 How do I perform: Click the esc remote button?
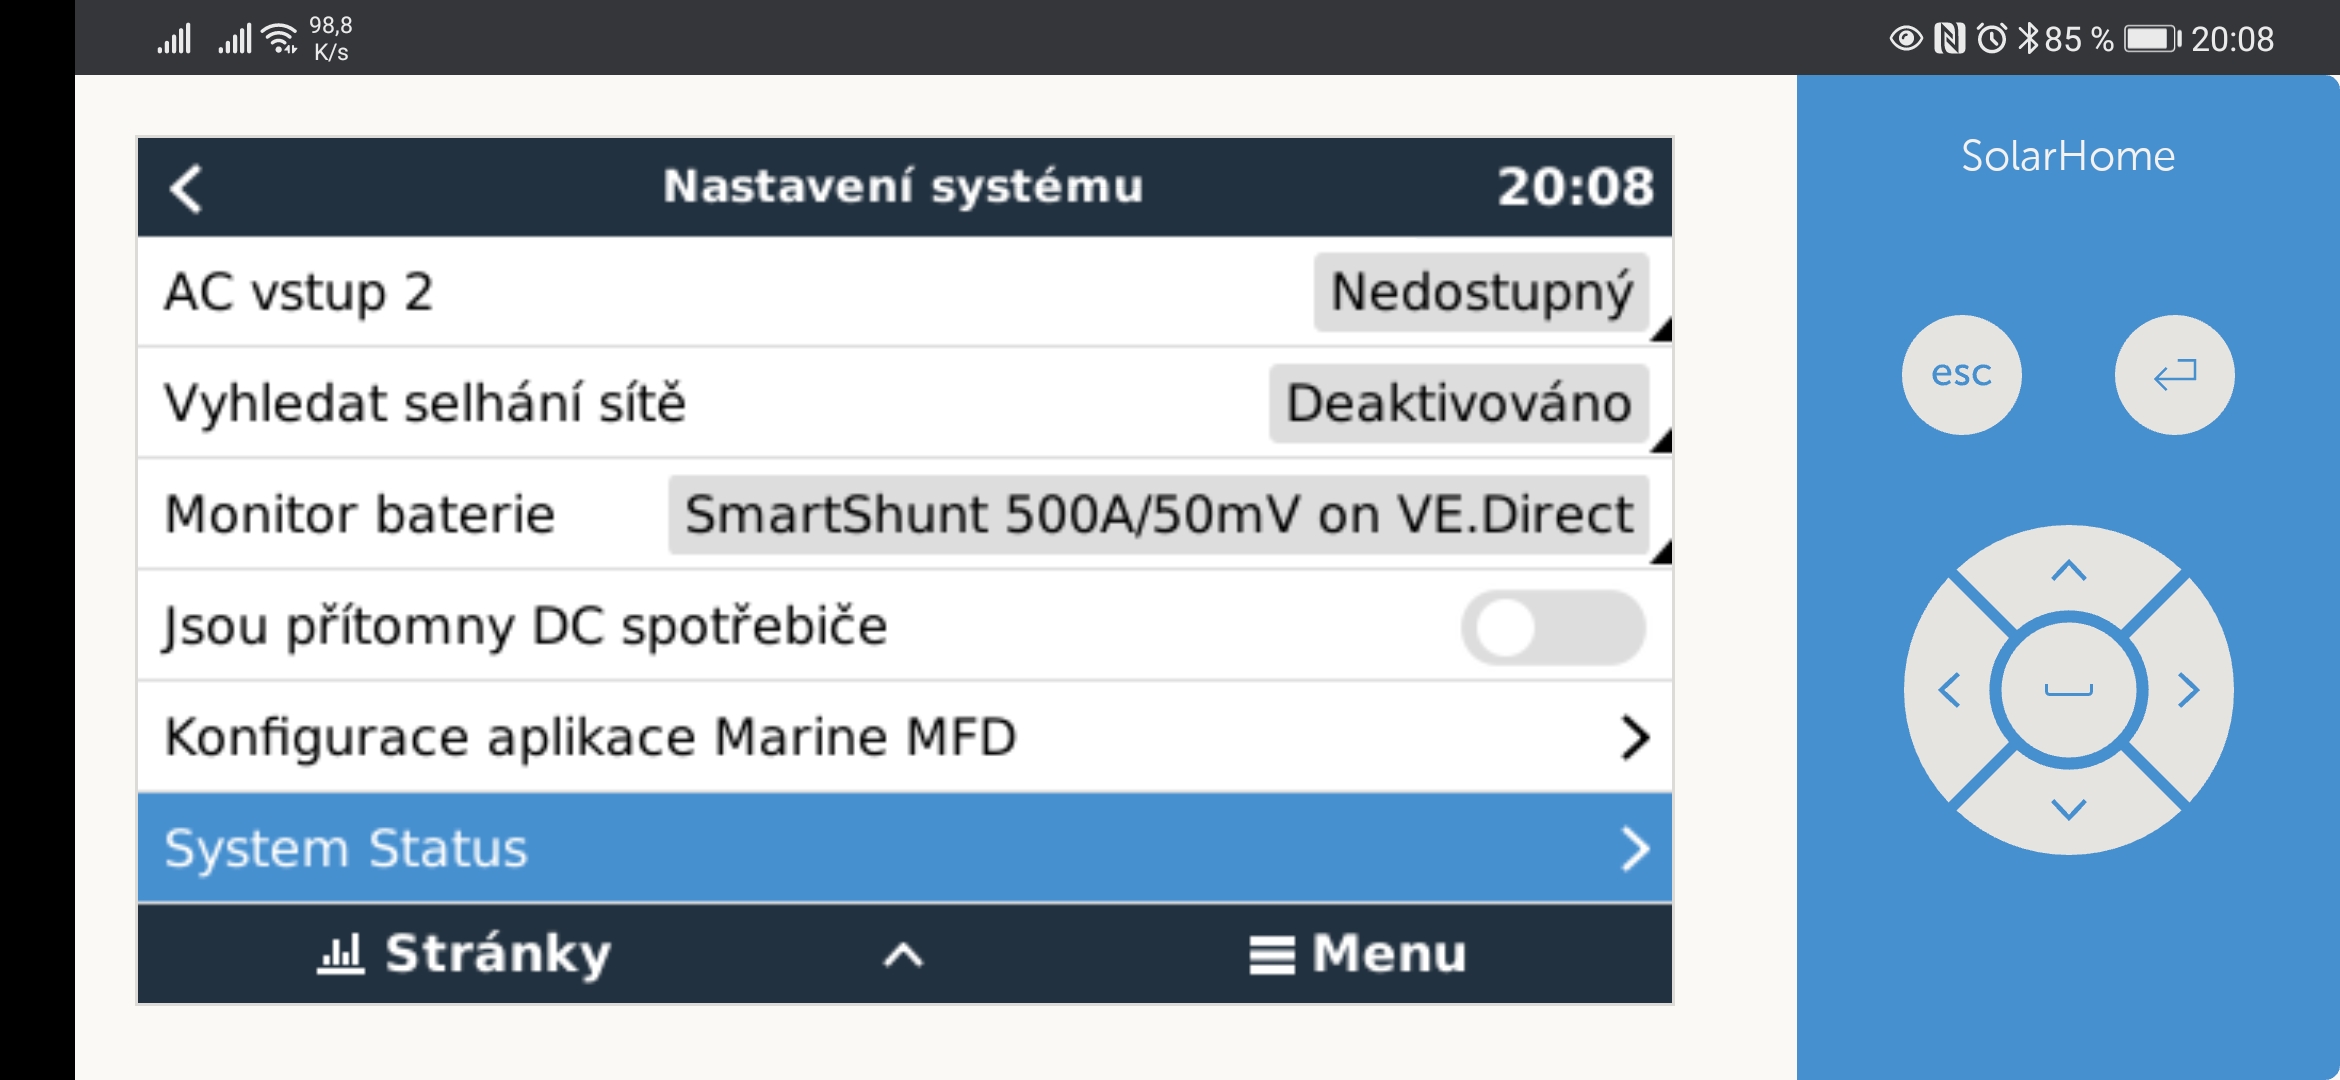(1961, 375)
